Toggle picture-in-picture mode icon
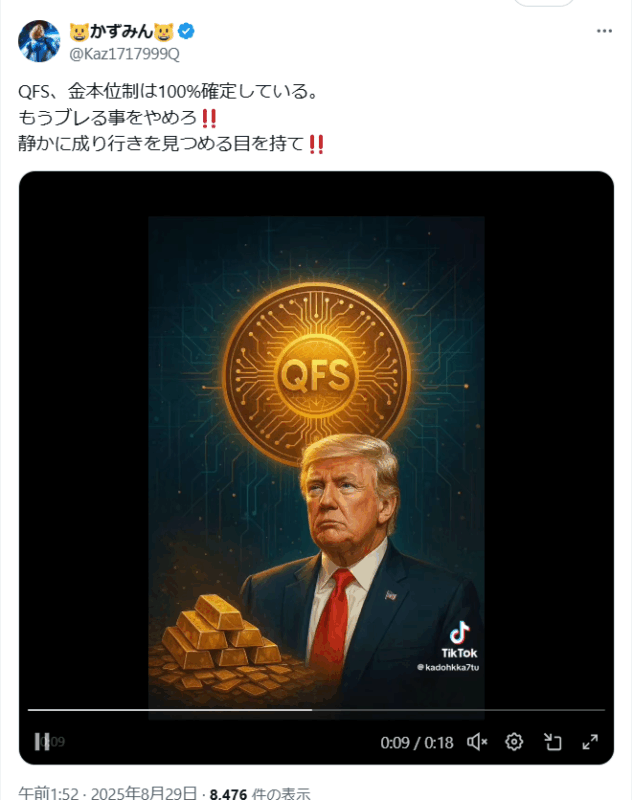This screenshot has height=800, width=633. [x=552, y=742]
